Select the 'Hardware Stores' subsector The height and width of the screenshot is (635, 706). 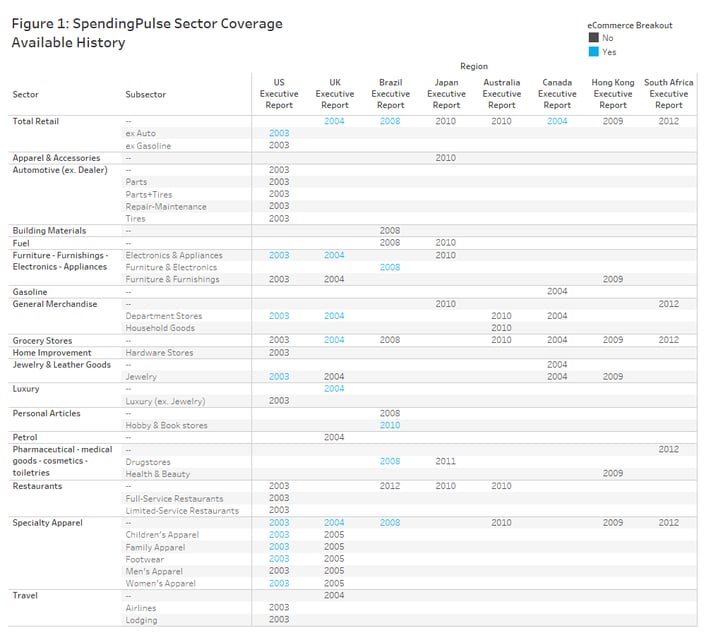click(159, 353)
